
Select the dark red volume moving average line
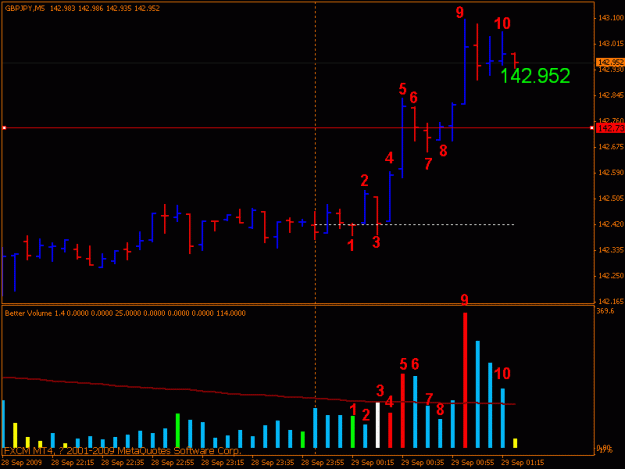coord(259,394)
